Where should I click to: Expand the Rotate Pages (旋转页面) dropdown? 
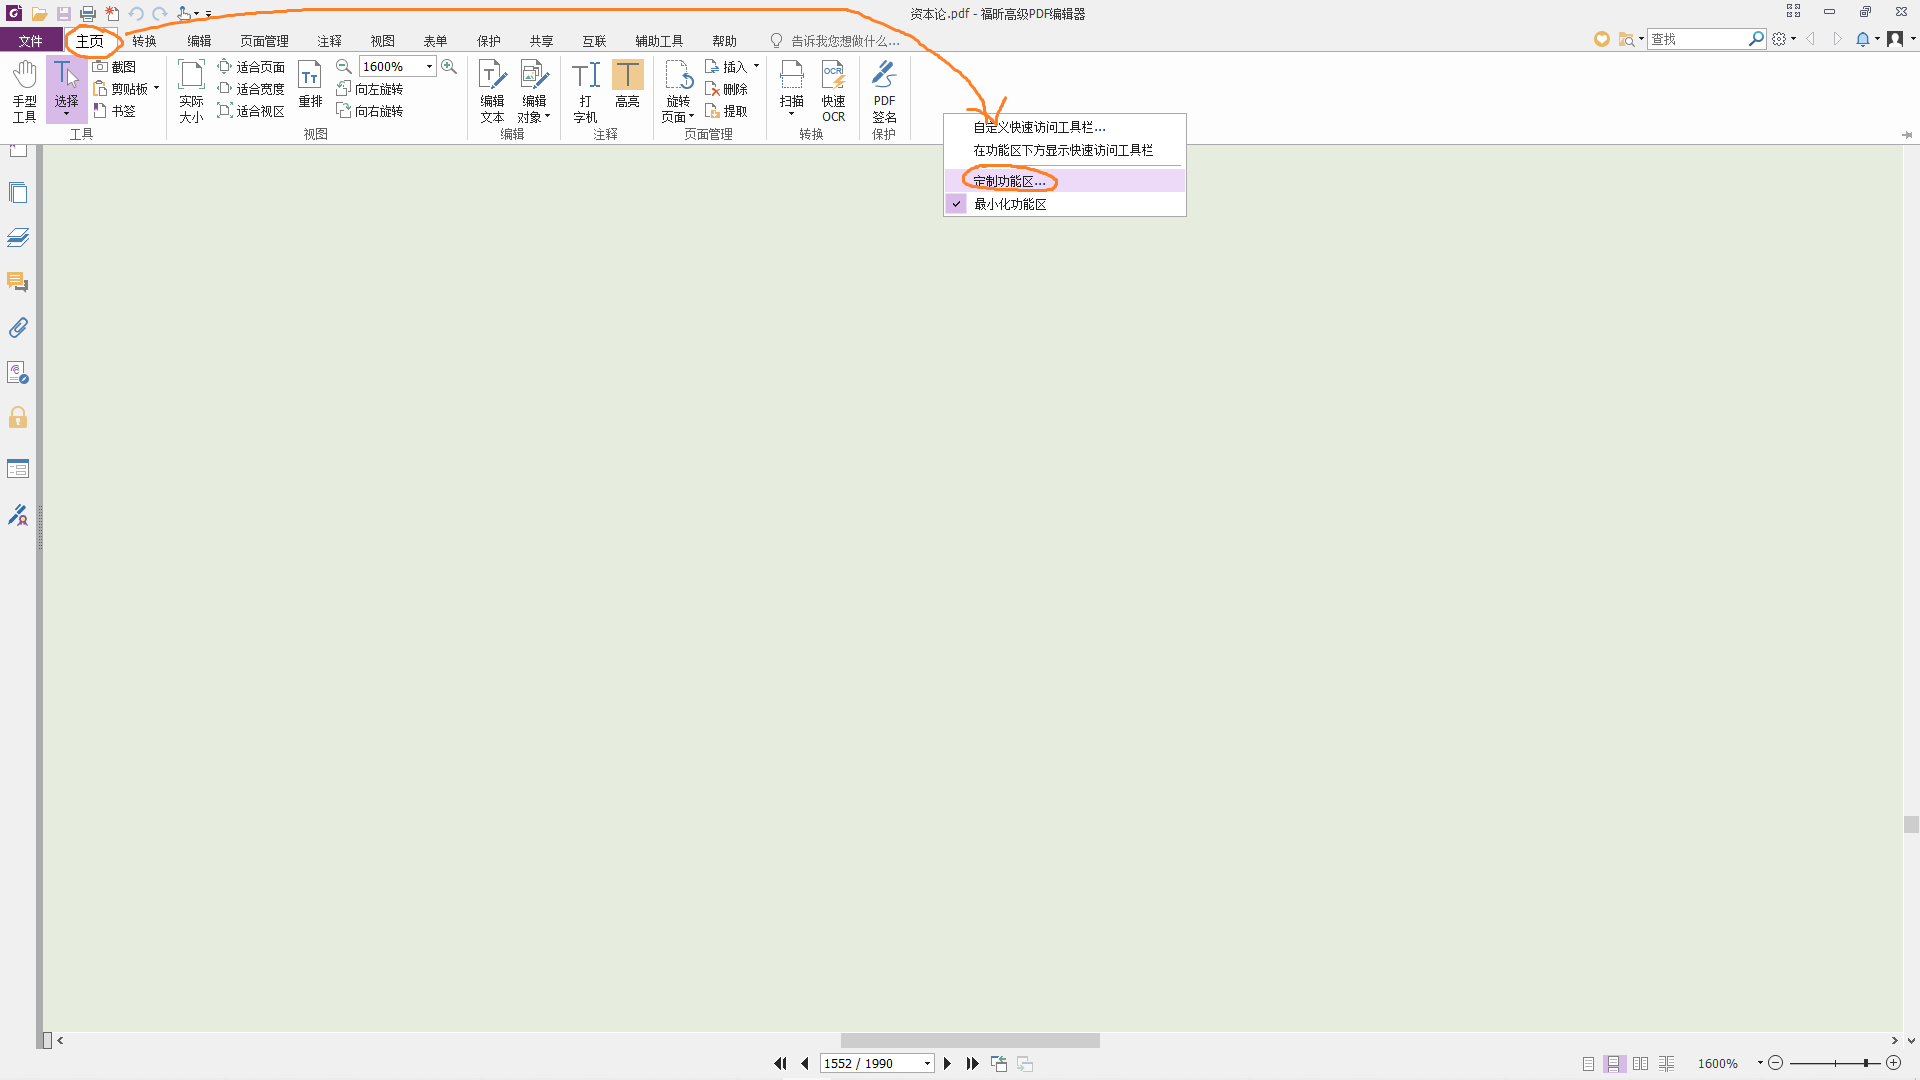tap(691, 117)
